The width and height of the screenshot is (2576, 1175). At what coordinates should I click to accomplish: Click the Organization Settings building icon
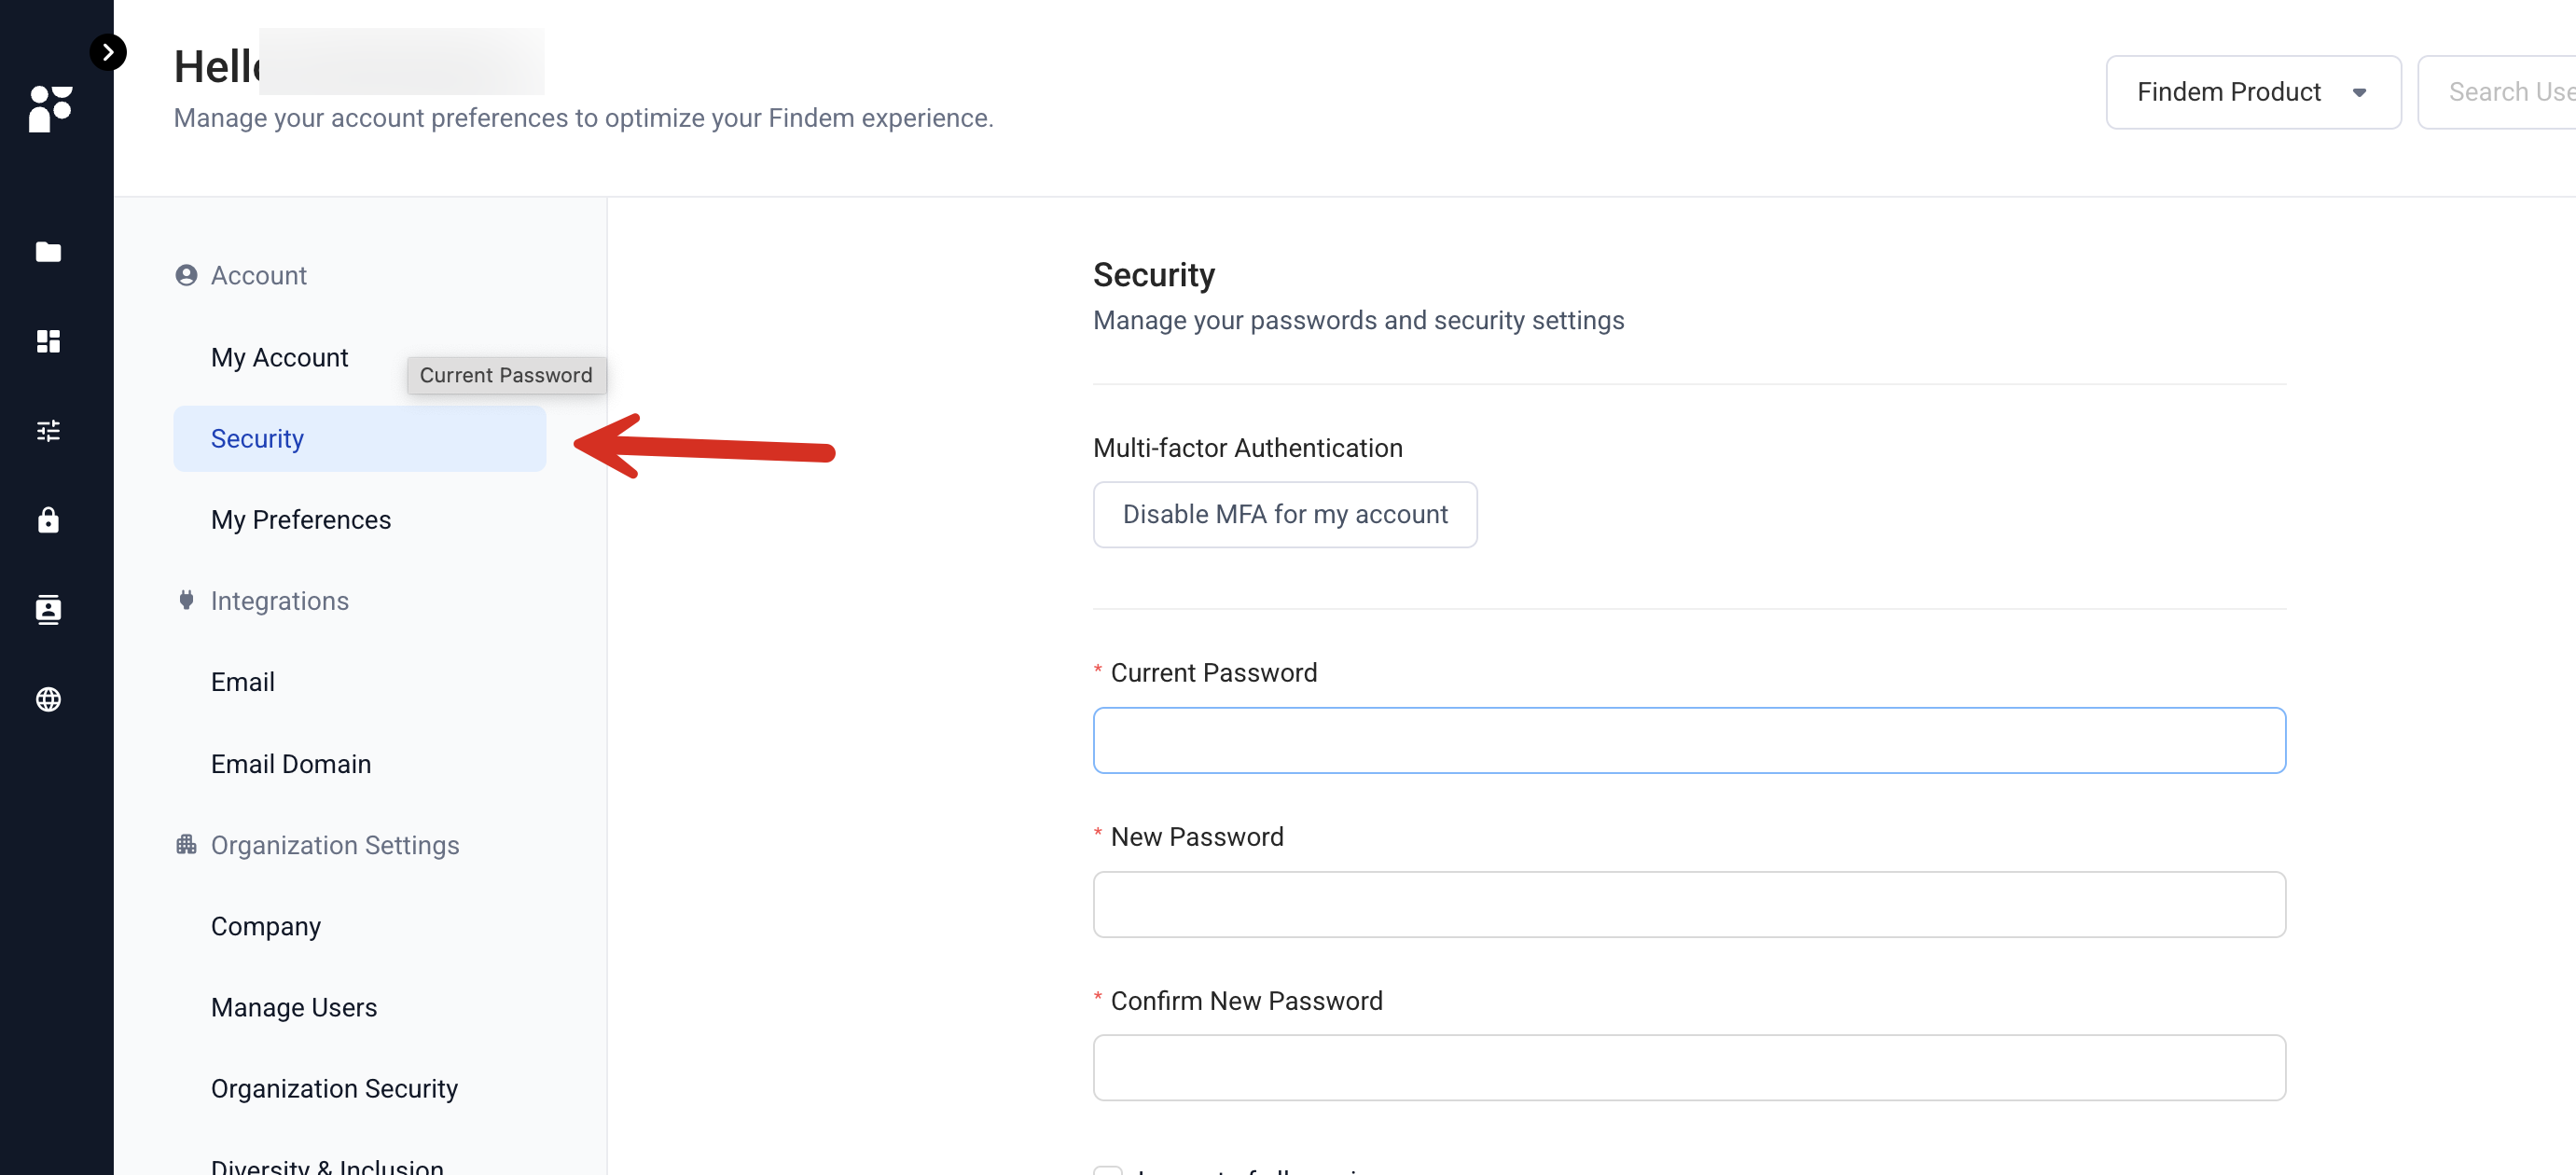pyautogui.click(x=186, y=844)
